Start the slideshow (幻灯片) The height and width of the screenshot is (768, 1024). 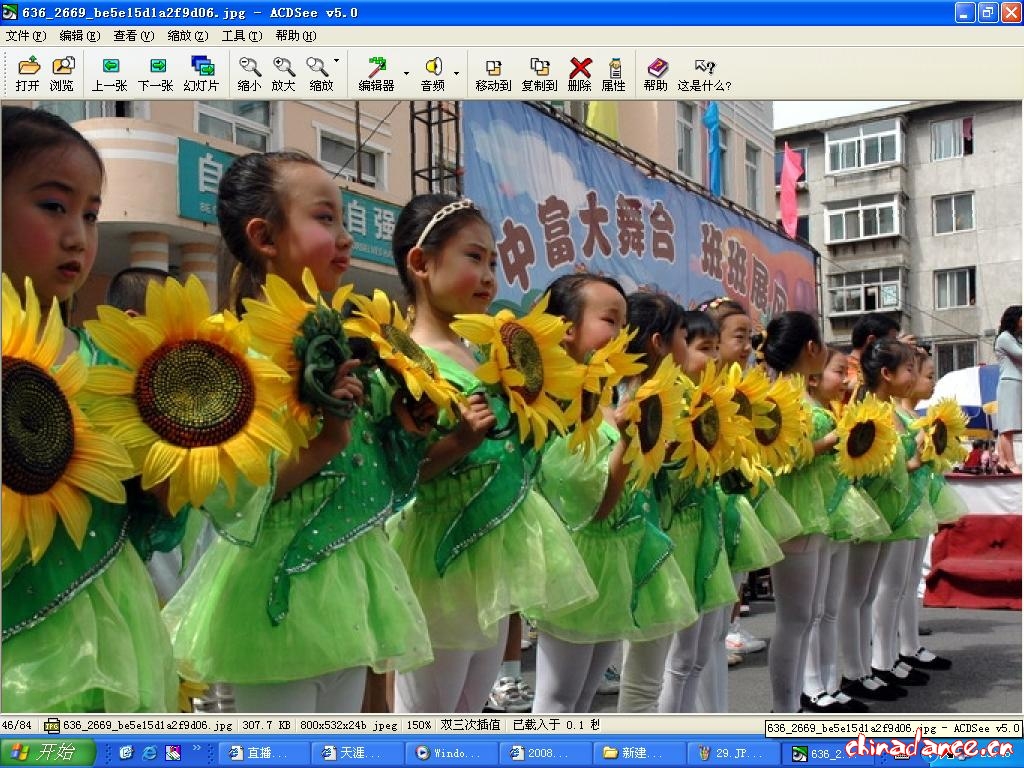coord(201,73)
